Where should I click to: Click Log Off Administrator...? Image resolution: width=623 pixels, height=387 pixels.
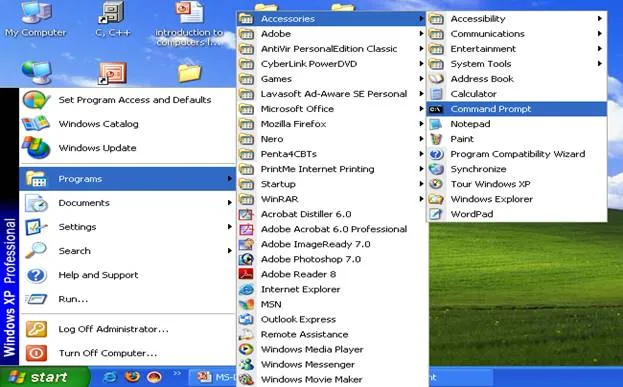point(128,329)
